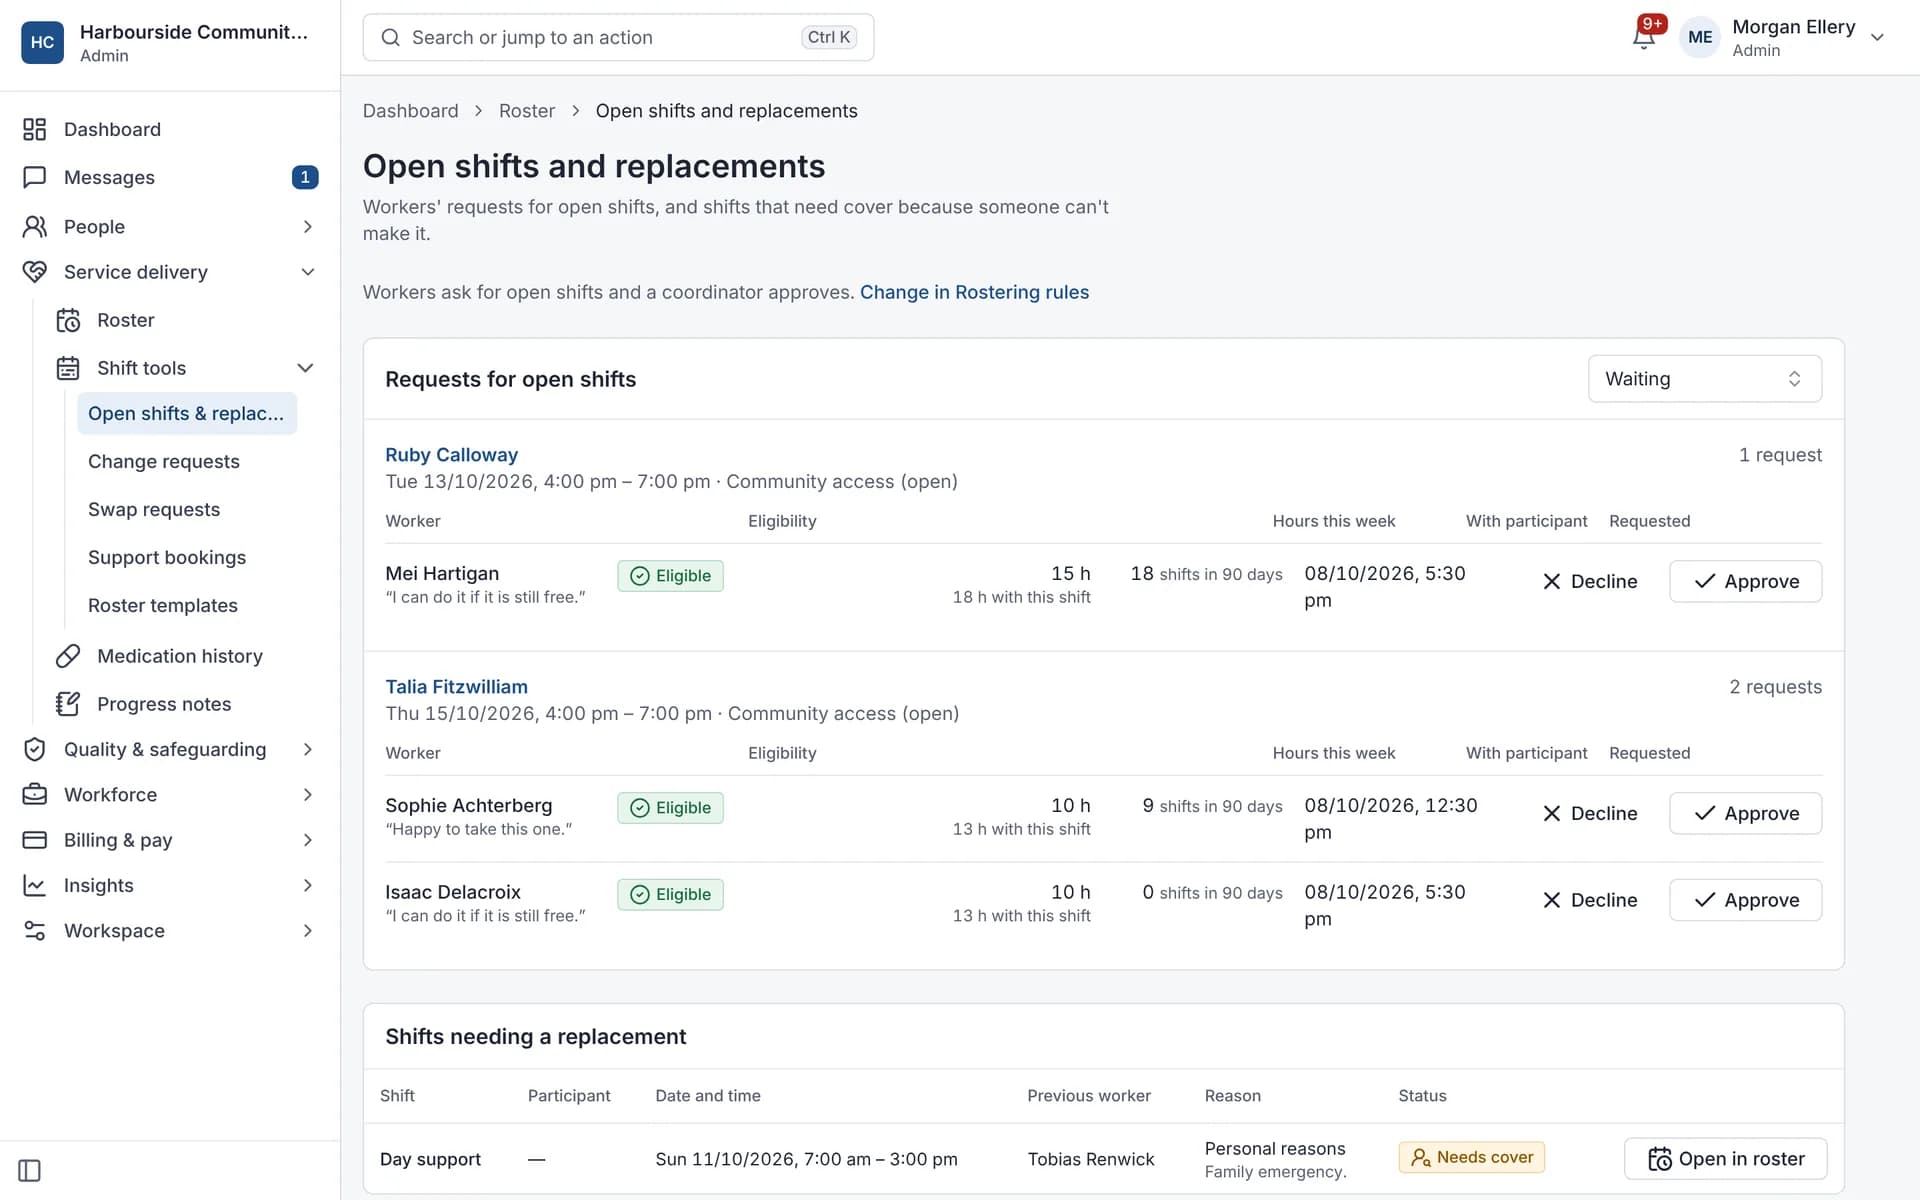Image resolution: width=1920 pixels, height=1200 pixels.
Task: Click the Insights chart icon
Action: [35, 885]
